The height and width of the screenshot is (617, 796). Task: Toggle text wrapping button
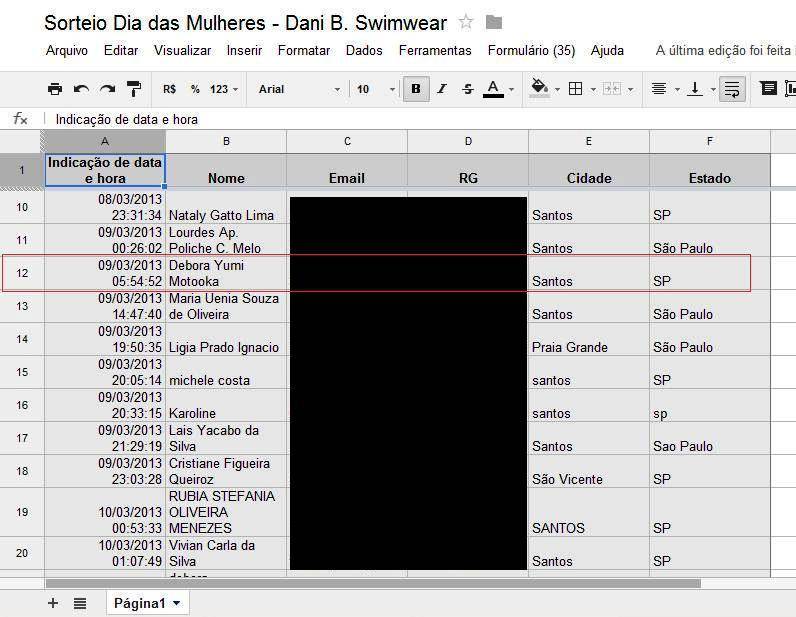click(732, 89)
